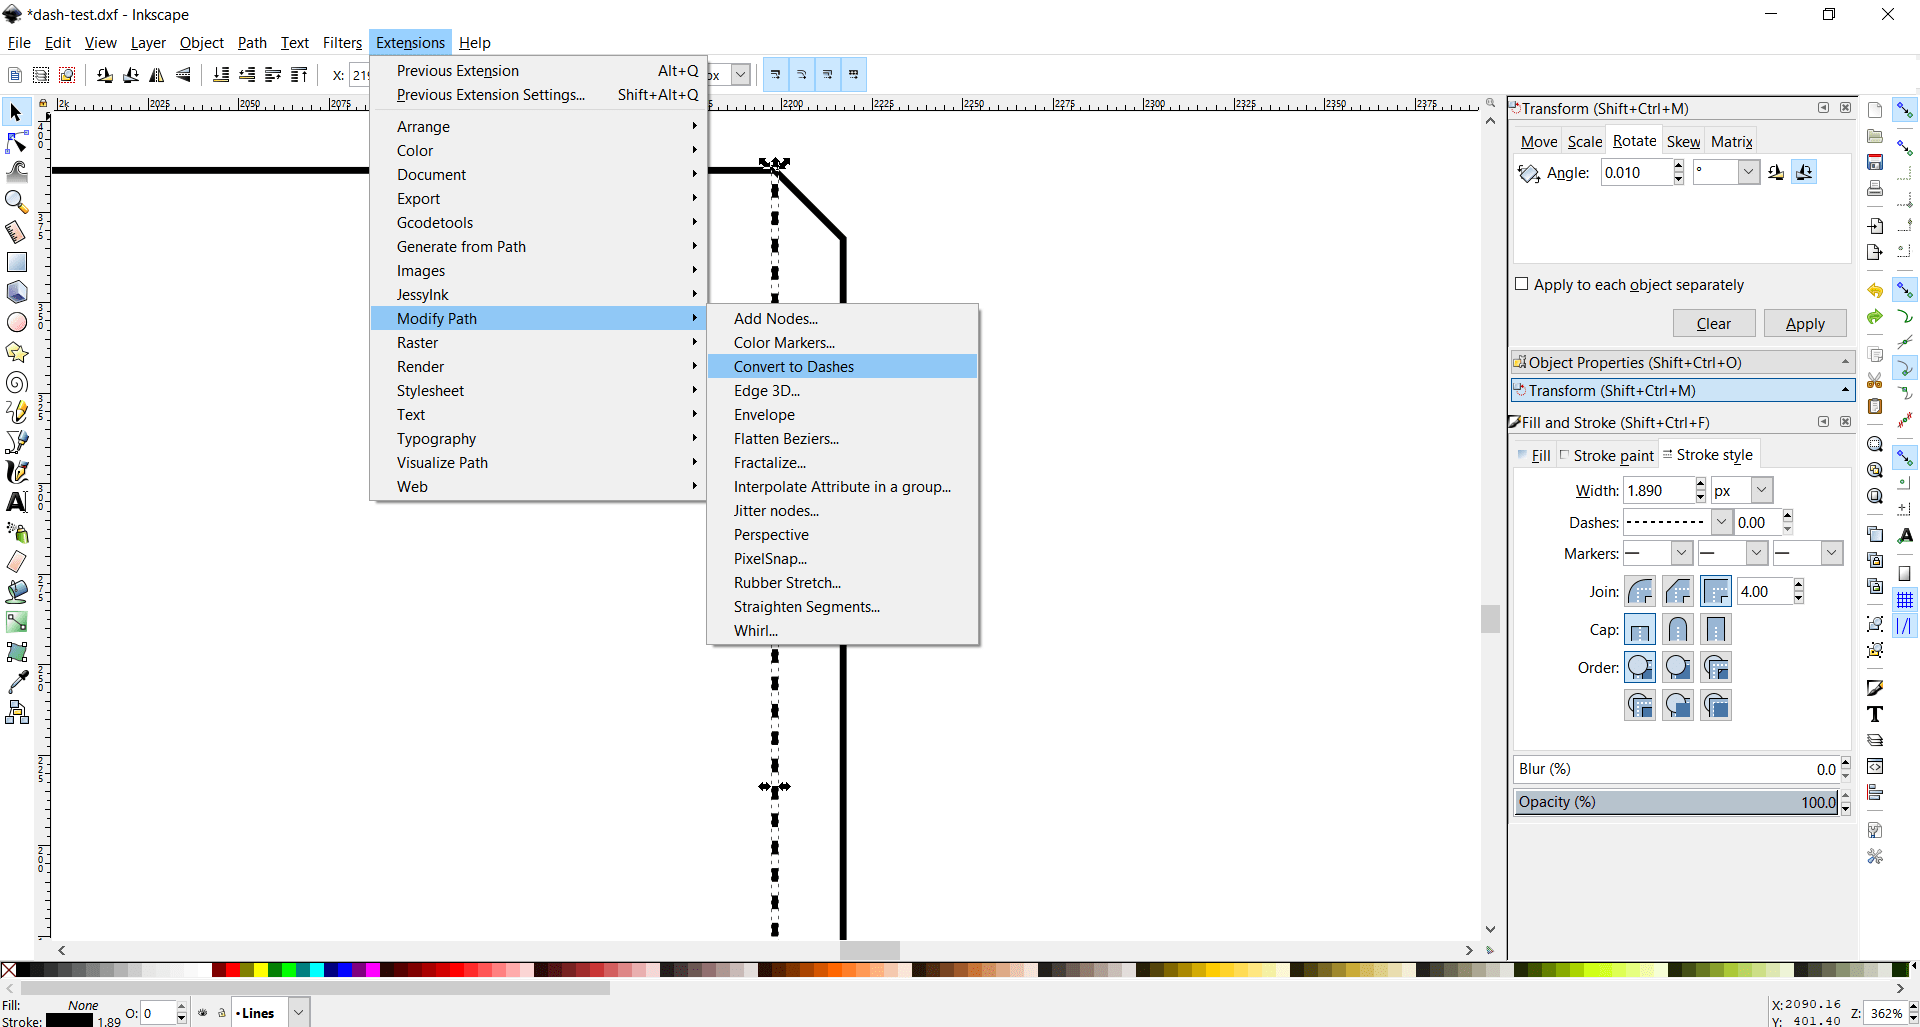Screen dimensions: 1920x1027
Task: Open the end marker dropdown
Action: click(x=1832, y=553)
